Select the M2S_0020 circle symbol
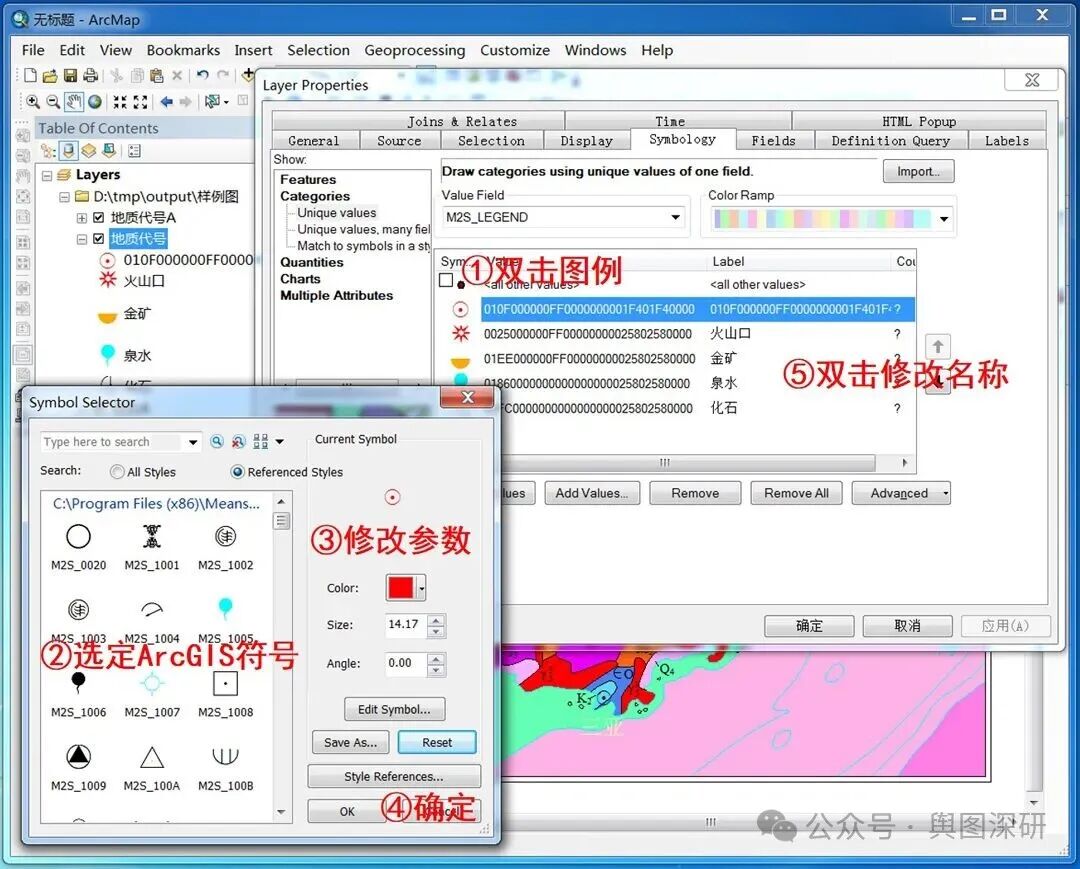 (x=79, y=547)
